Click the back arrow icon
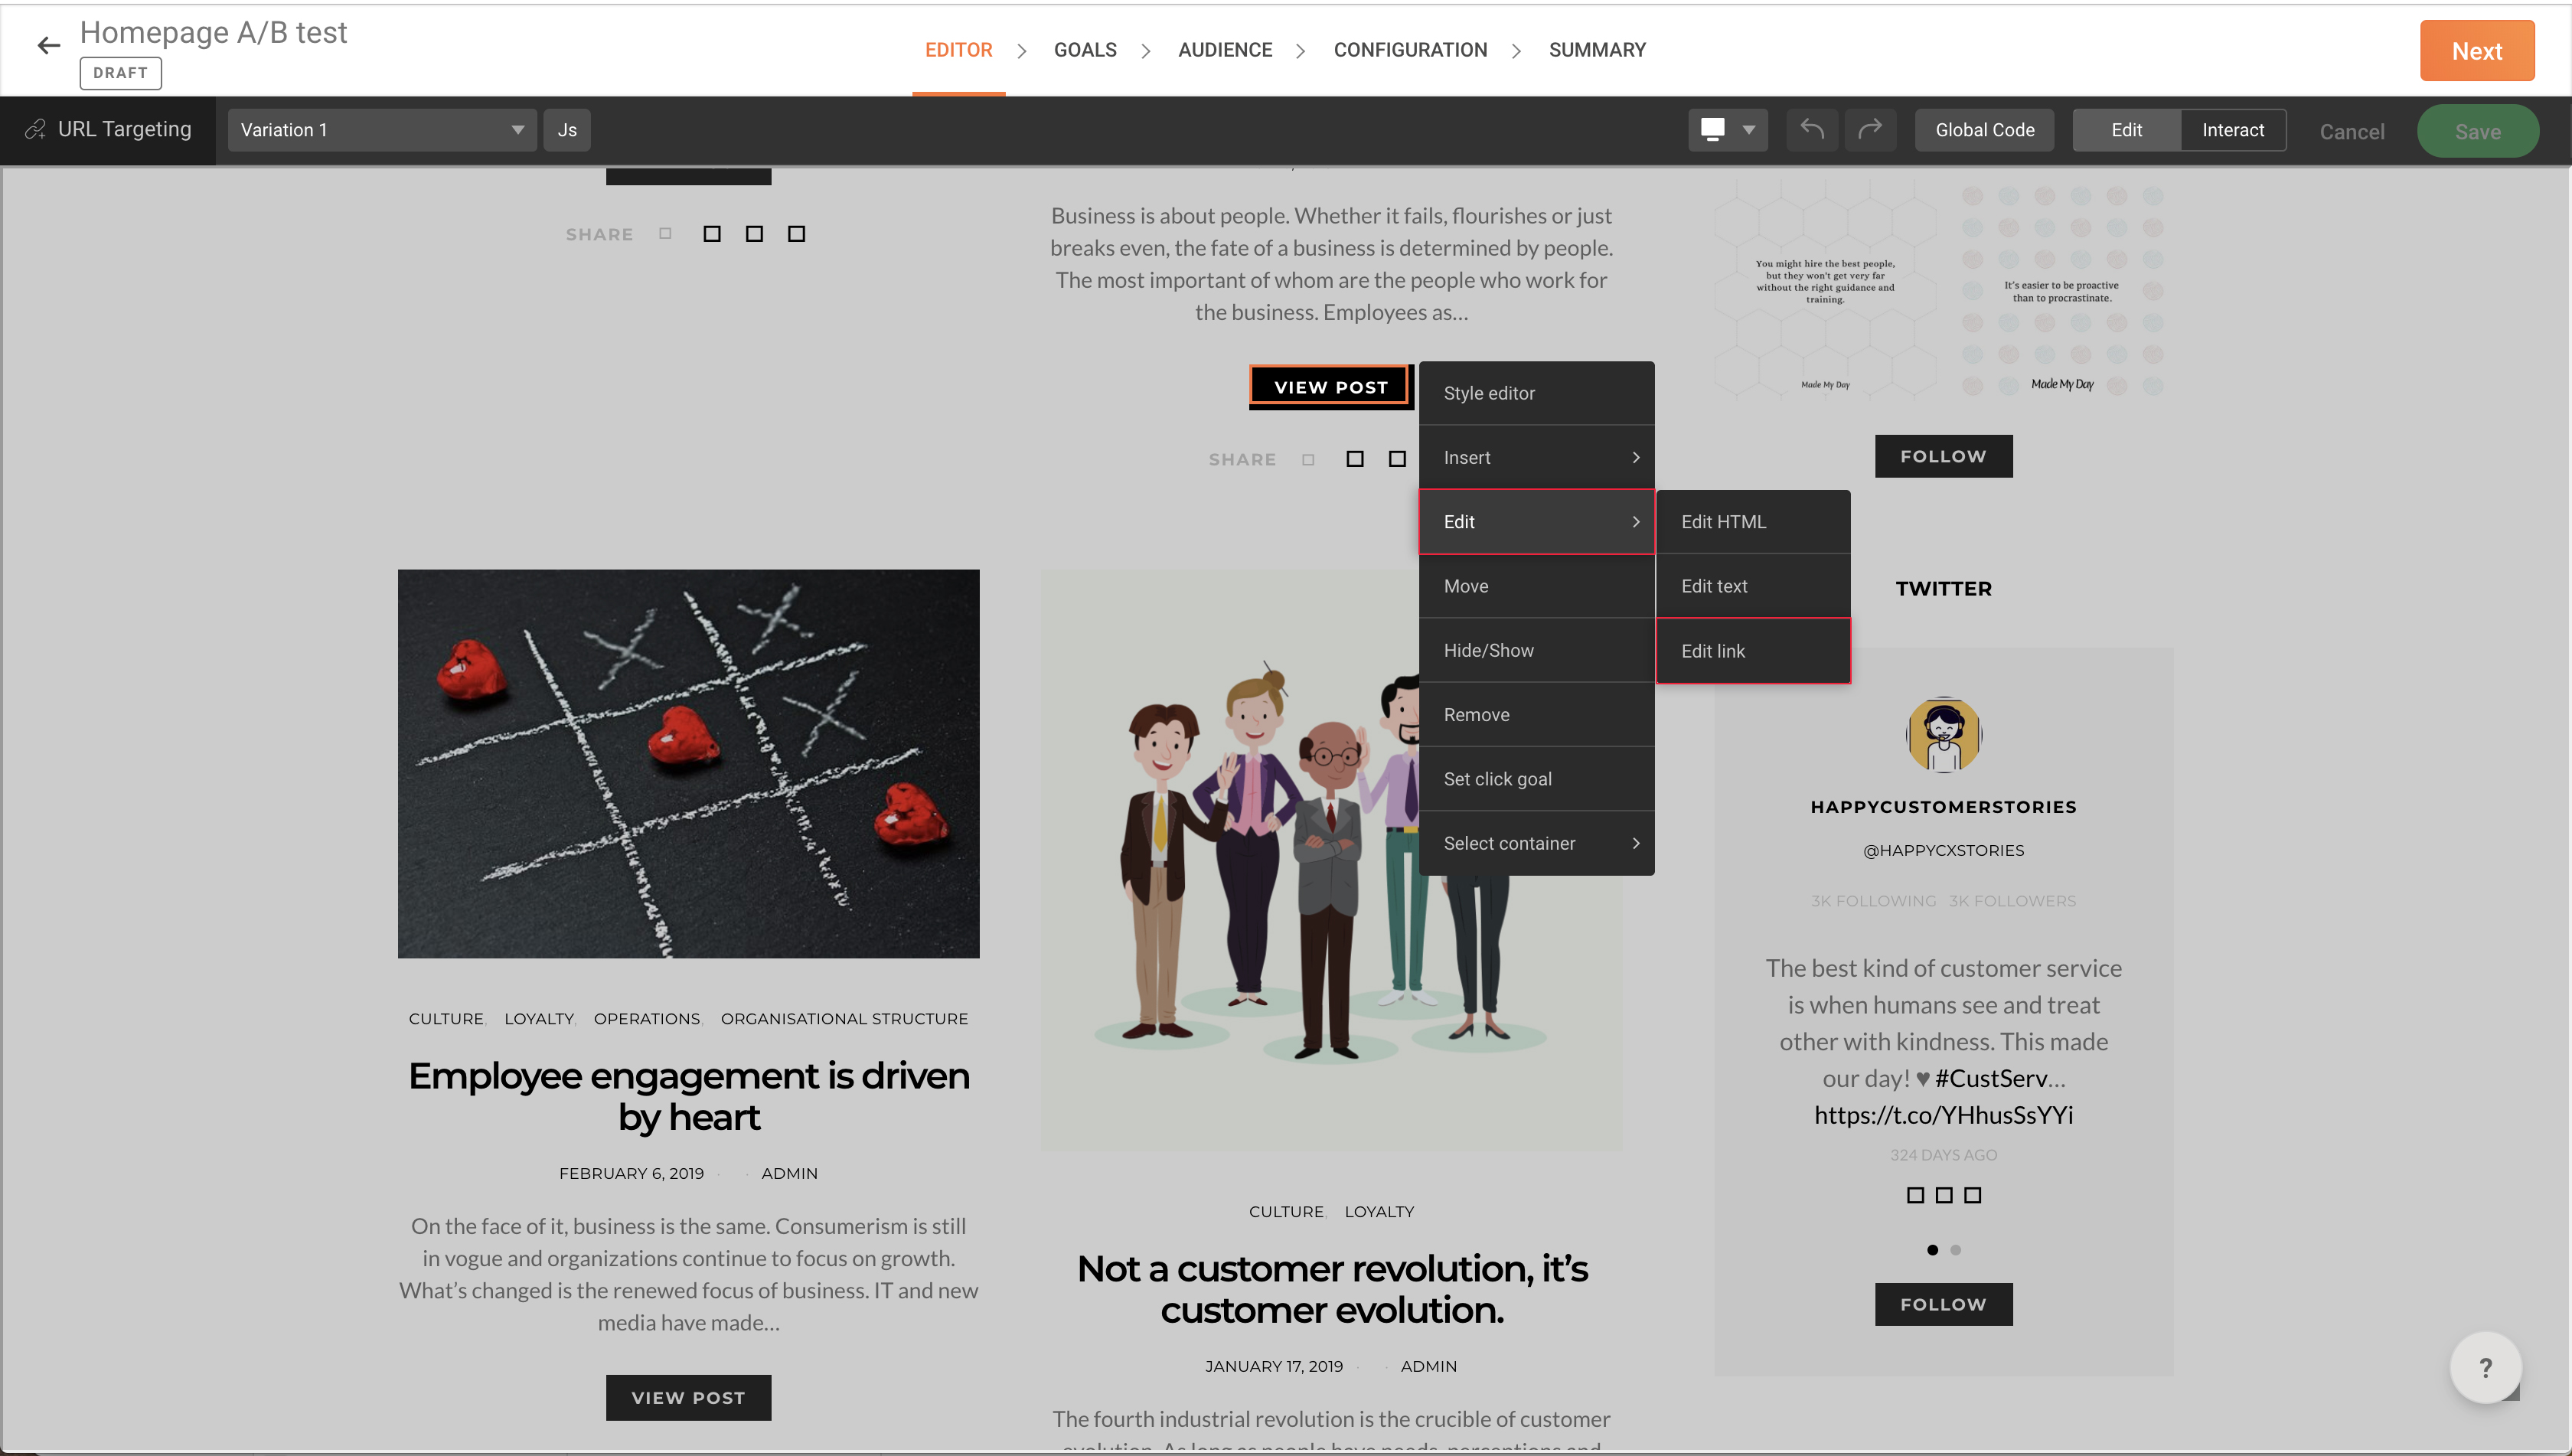Screen dimensions: 2572x1456 pos(48,45)
